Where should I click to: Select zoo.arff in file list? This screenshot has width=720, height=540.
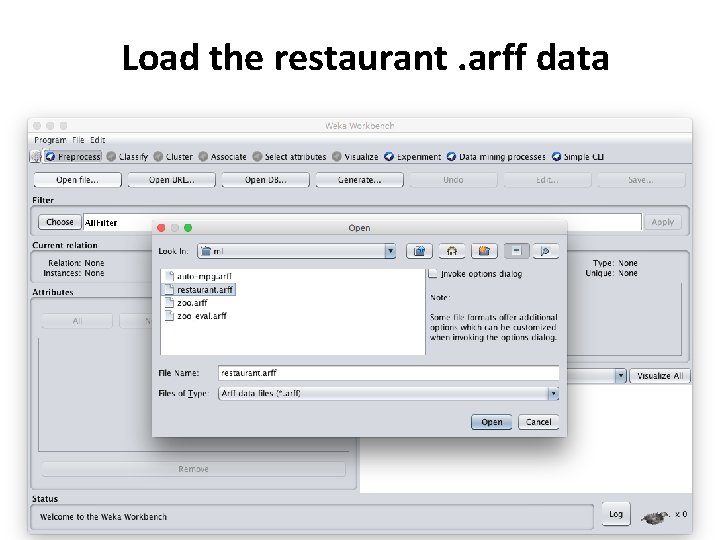192,303
